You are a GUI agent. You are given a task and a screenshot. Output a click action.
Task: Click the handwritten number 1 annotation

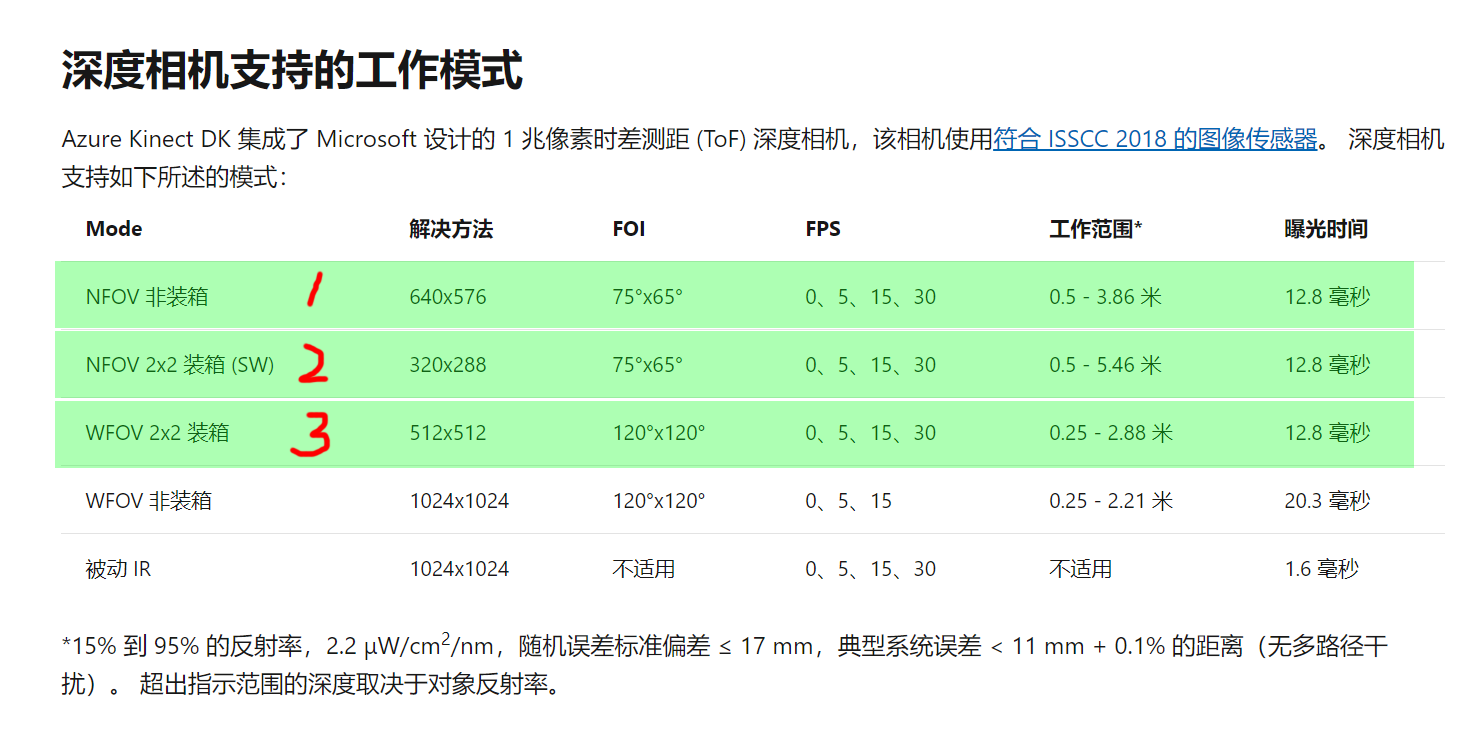[312, 291]
